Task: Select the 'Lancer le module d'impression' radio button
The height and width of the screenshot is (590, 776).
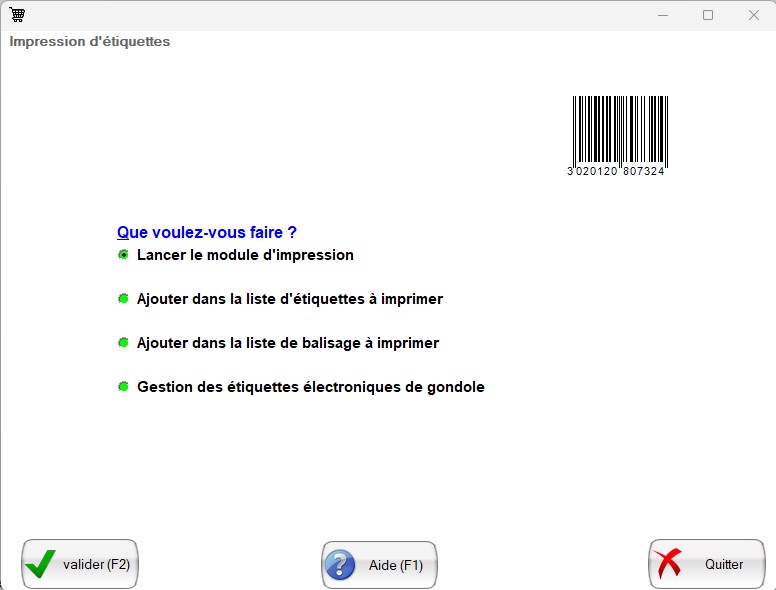Action: 123,255
